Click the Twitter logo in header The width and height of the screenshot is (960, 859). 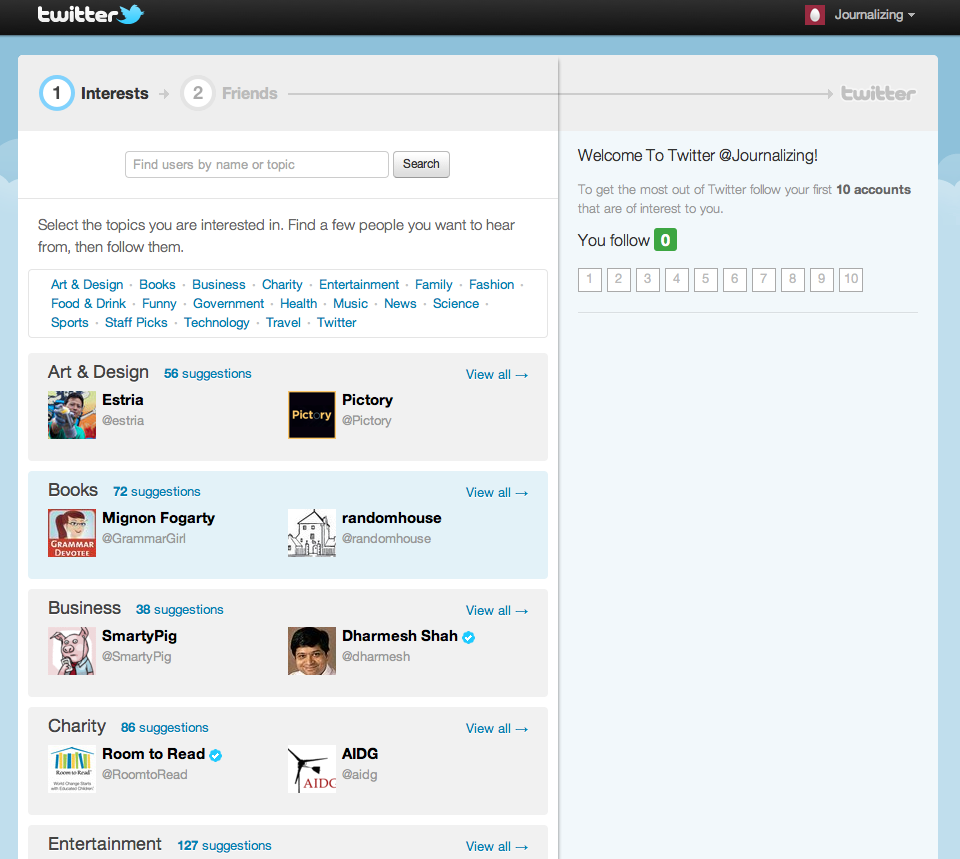click(x=91, y=14)
